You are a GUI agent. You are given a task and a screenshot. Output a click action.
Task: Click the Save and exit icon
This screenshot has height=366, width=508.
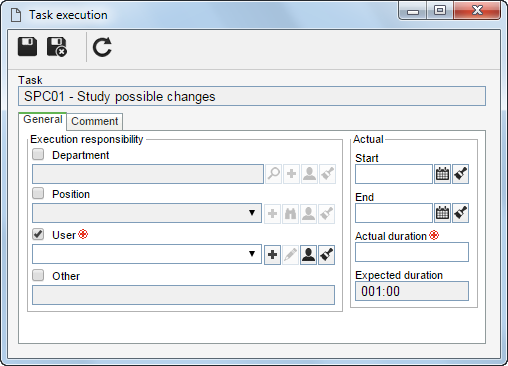click(x=57, y=47)
